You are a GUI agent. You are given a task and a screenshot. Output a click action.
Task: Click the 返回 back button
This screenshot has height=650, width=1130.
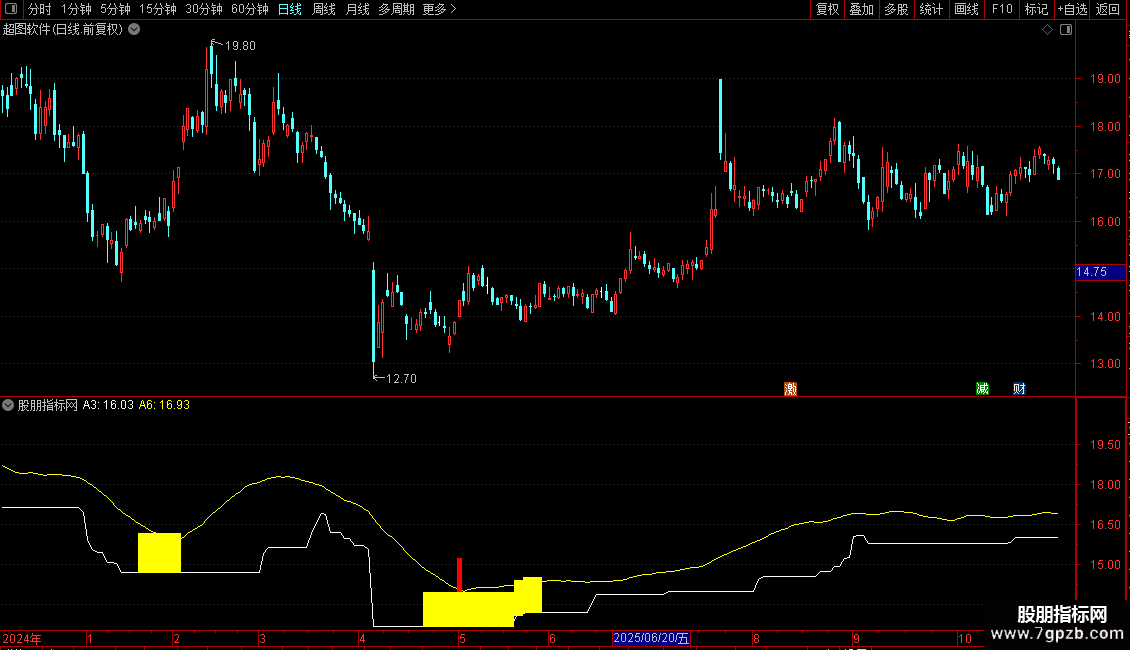pos(1108,9)
